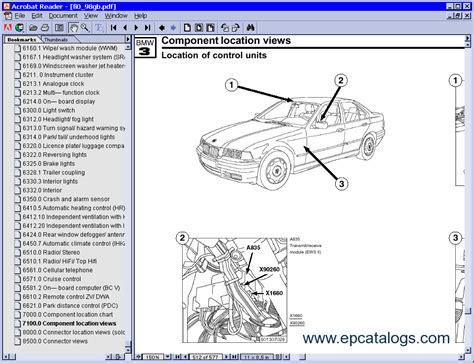Click the Find binoculars icon
The image size is (474, 363).
tap(250, 28)
